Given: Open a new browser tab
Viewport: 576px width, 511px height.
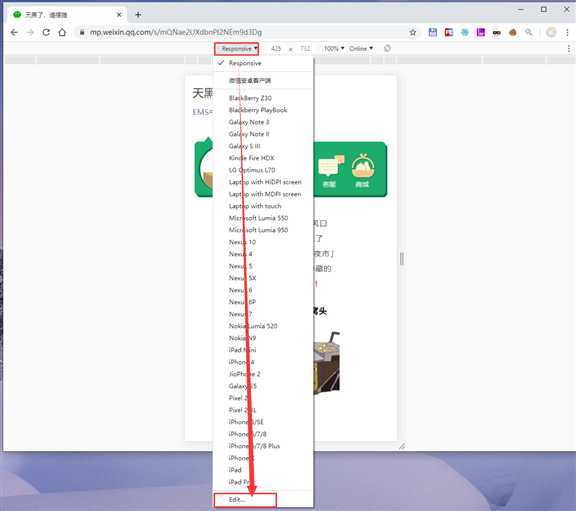Looking at the screenshot, I should pos(138,15).
